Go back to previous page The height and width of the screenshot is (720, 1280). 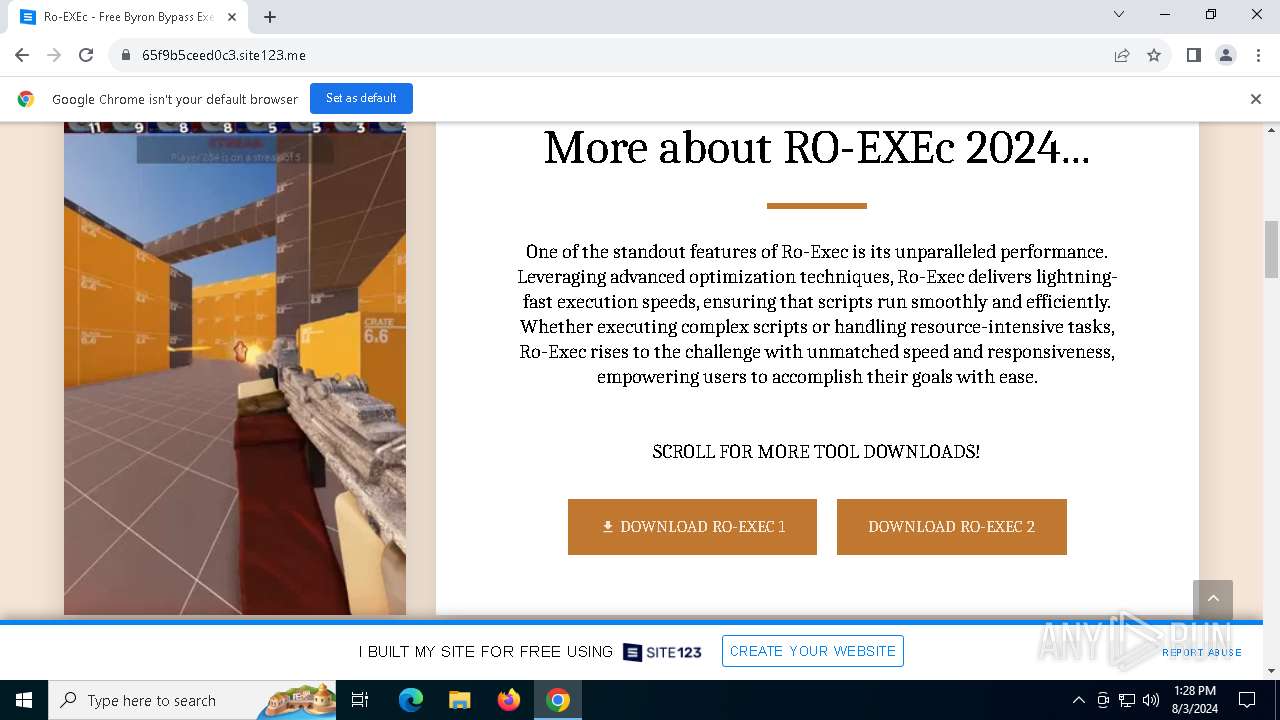tap(22, 55)
